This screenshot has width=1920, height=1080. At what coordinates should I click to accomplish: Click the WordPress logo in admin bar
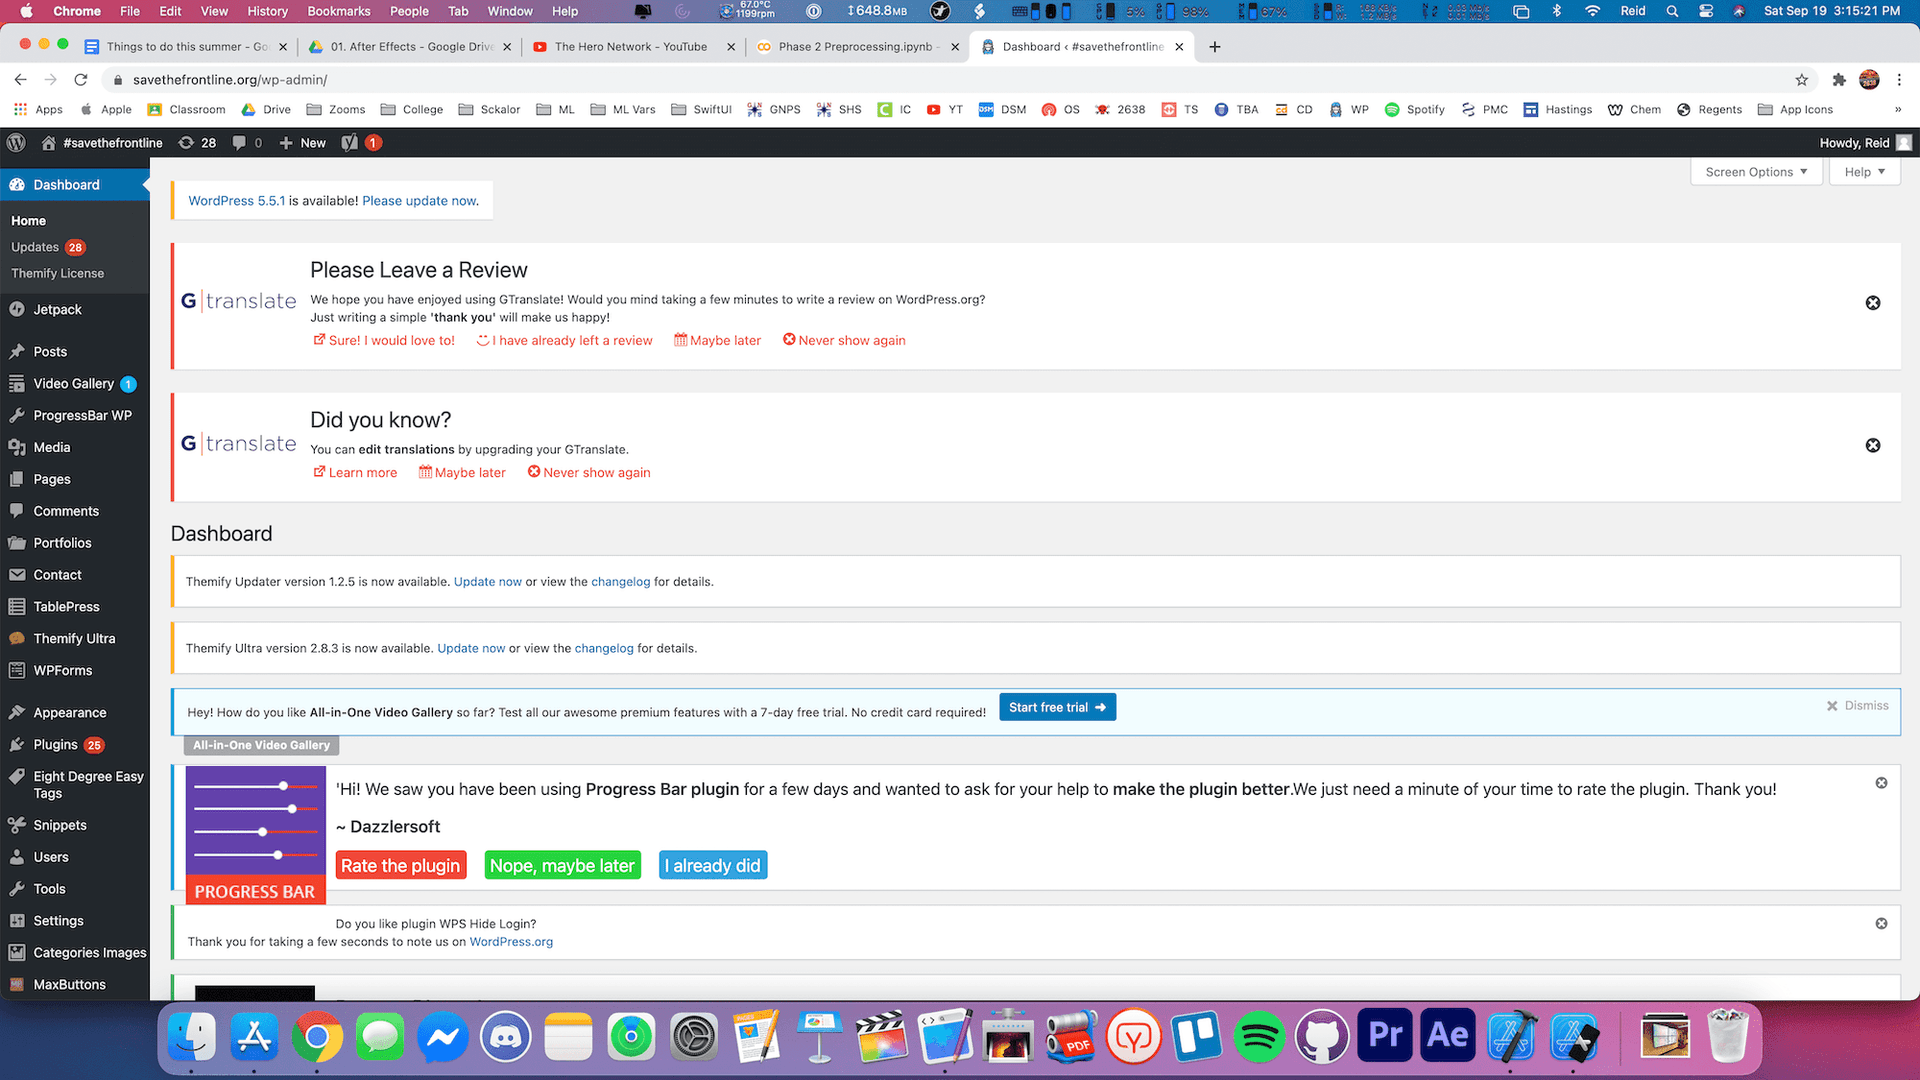tap(16, 143)
